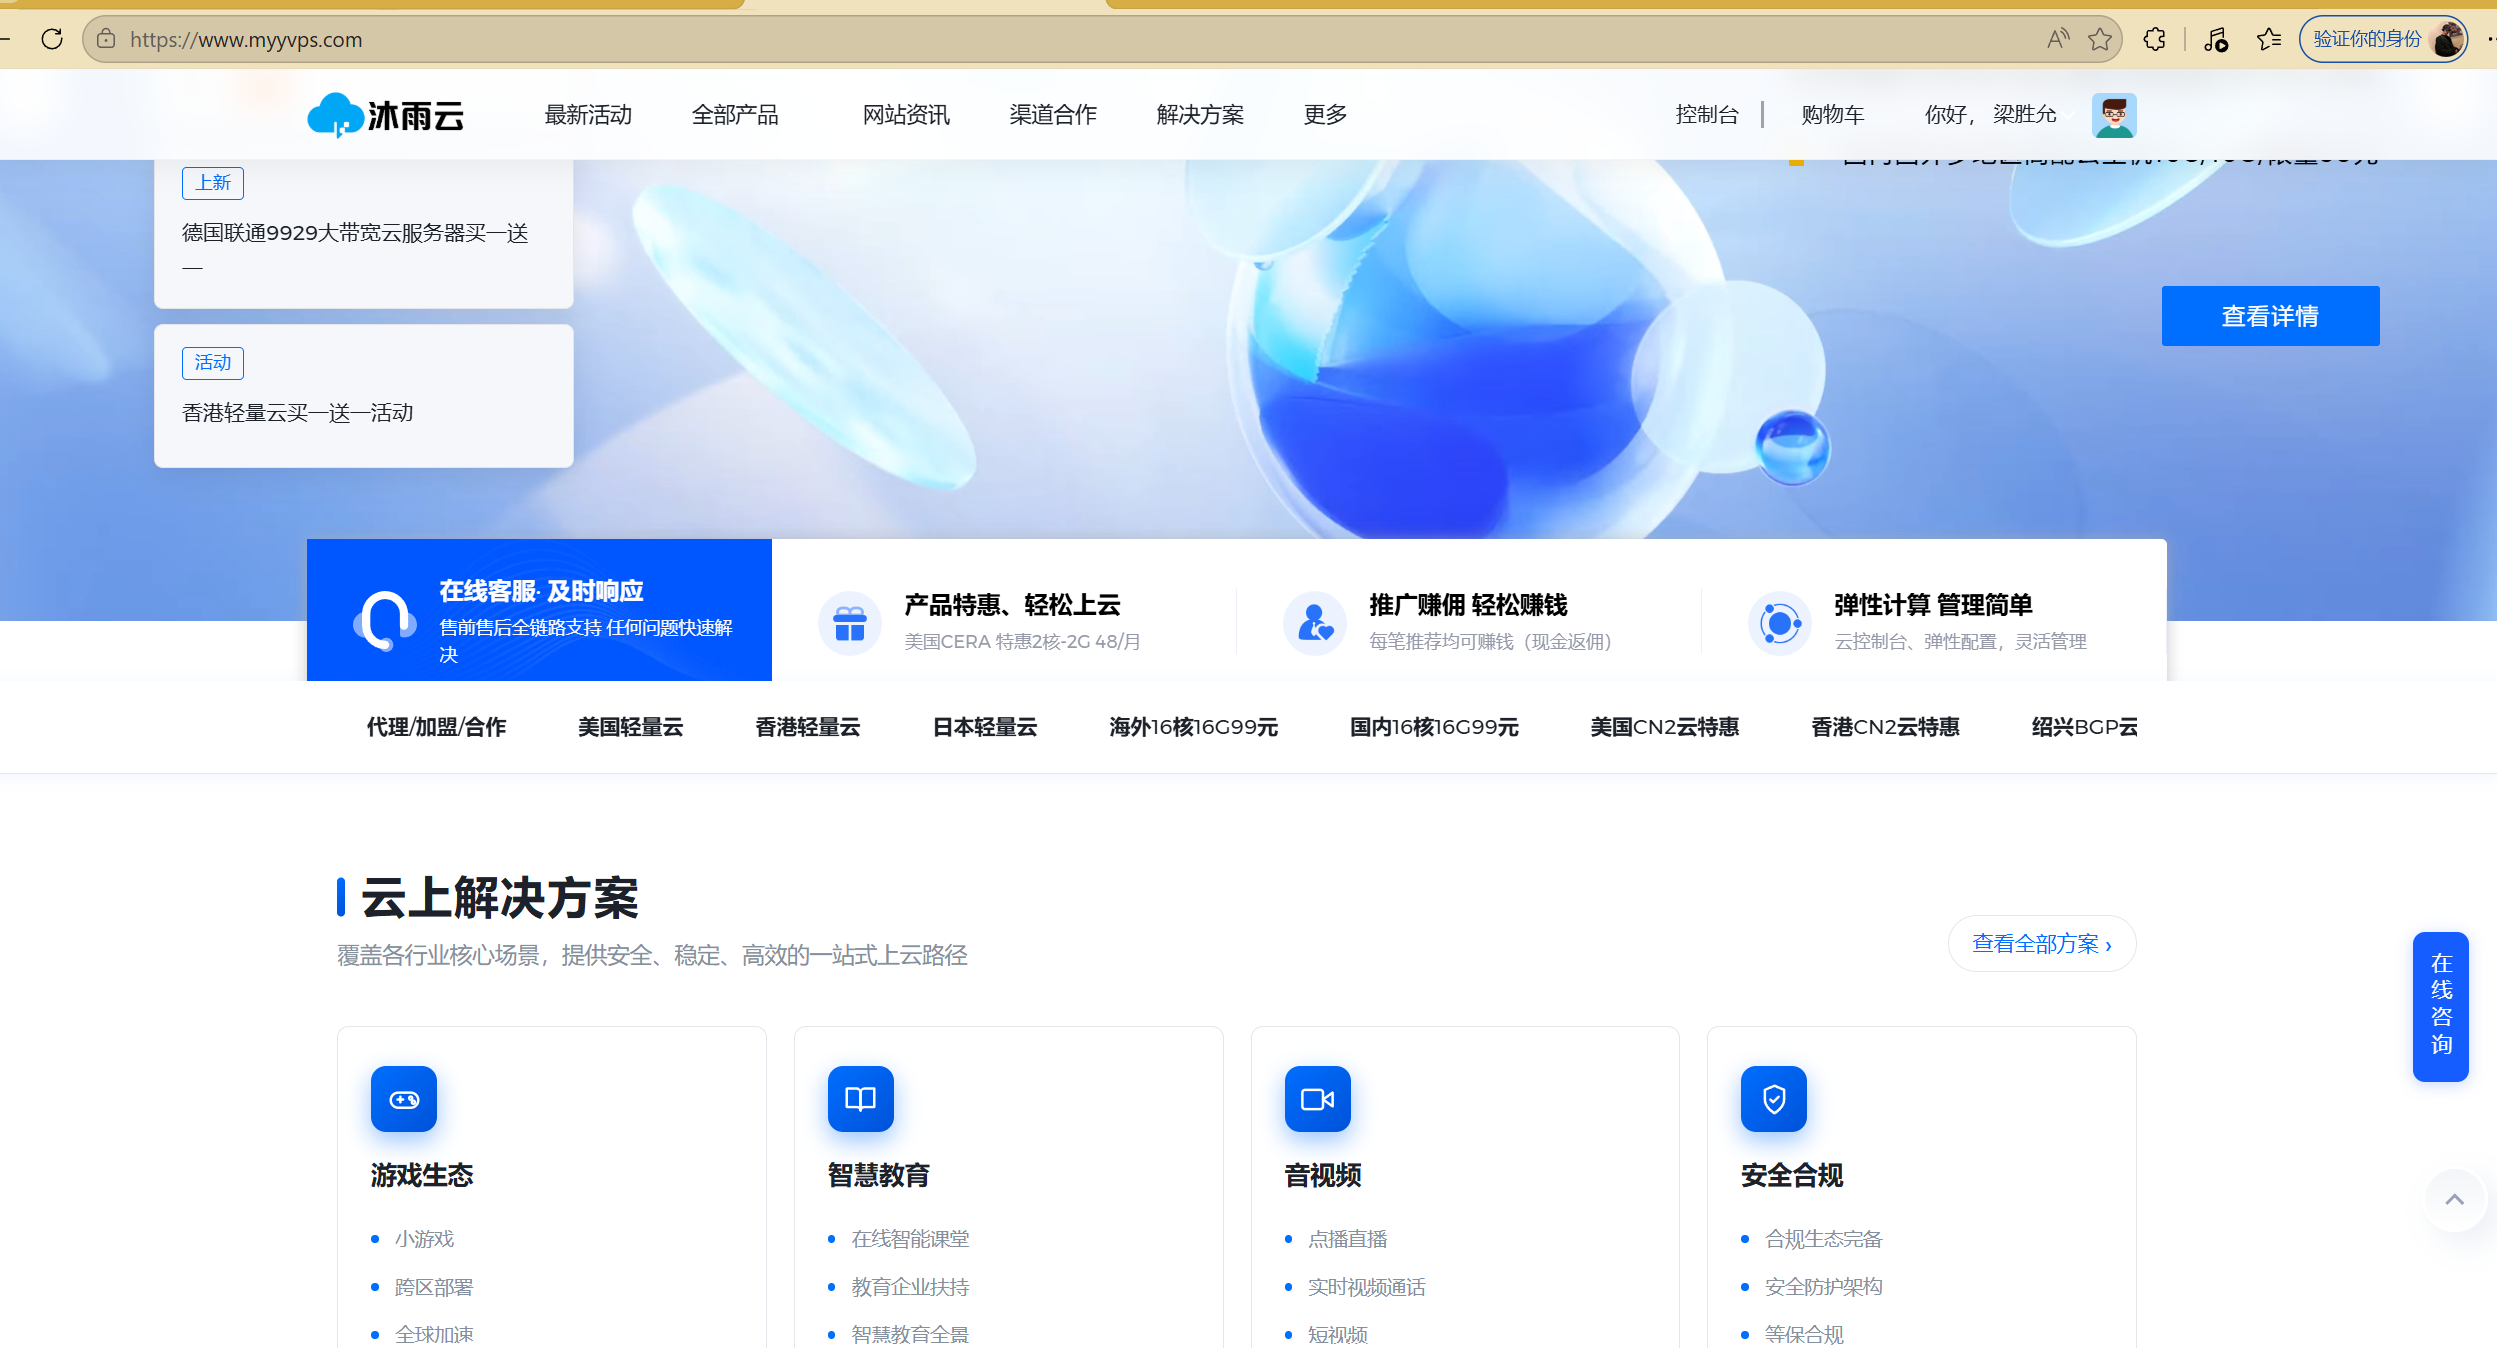Click the music search icon in toolbar

pos(2216,39)
